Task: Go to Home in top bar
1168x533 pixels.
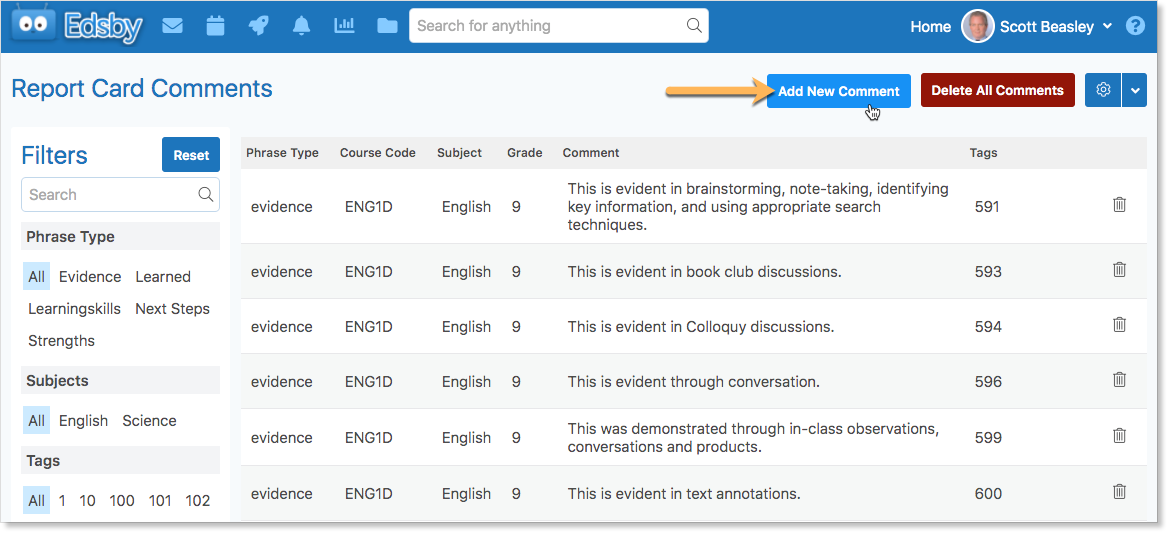Action: 930,27
